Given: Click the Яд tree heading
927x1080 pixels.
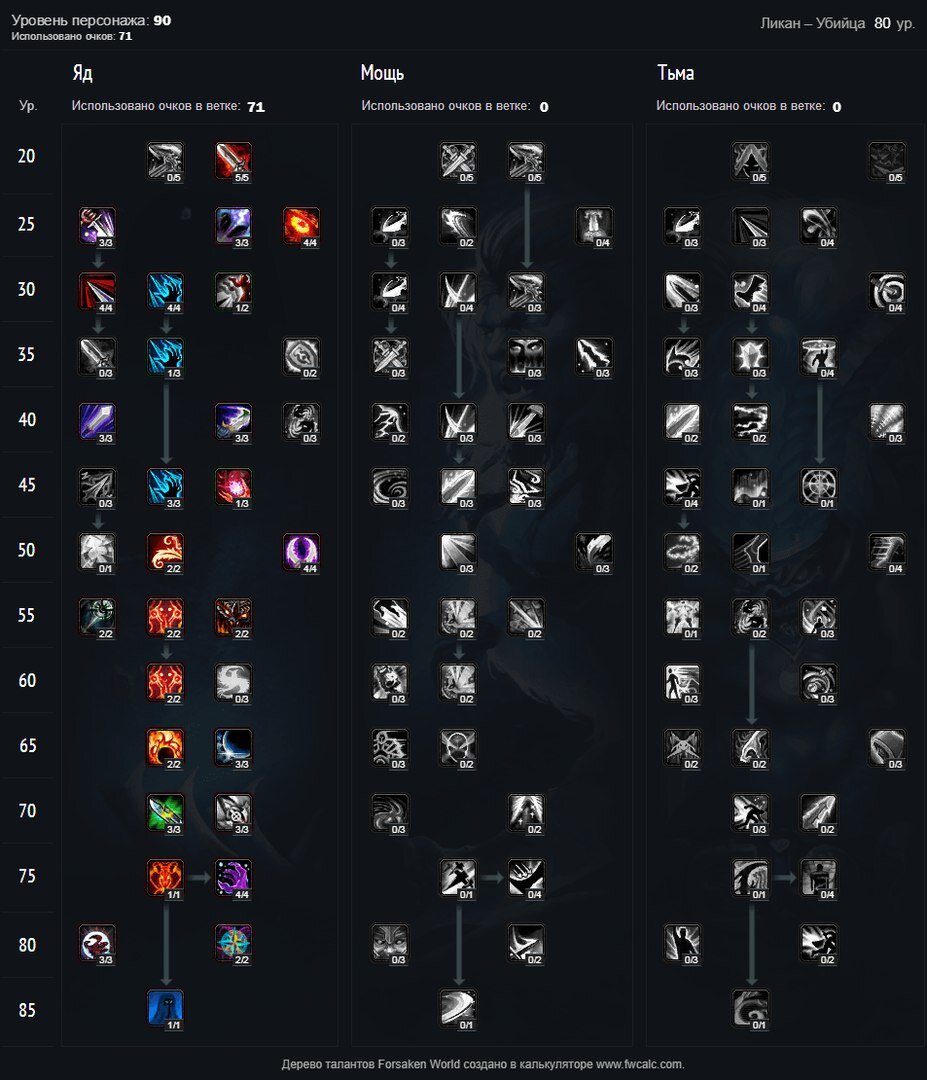Looking at the screenshot, I should [83, 73].
